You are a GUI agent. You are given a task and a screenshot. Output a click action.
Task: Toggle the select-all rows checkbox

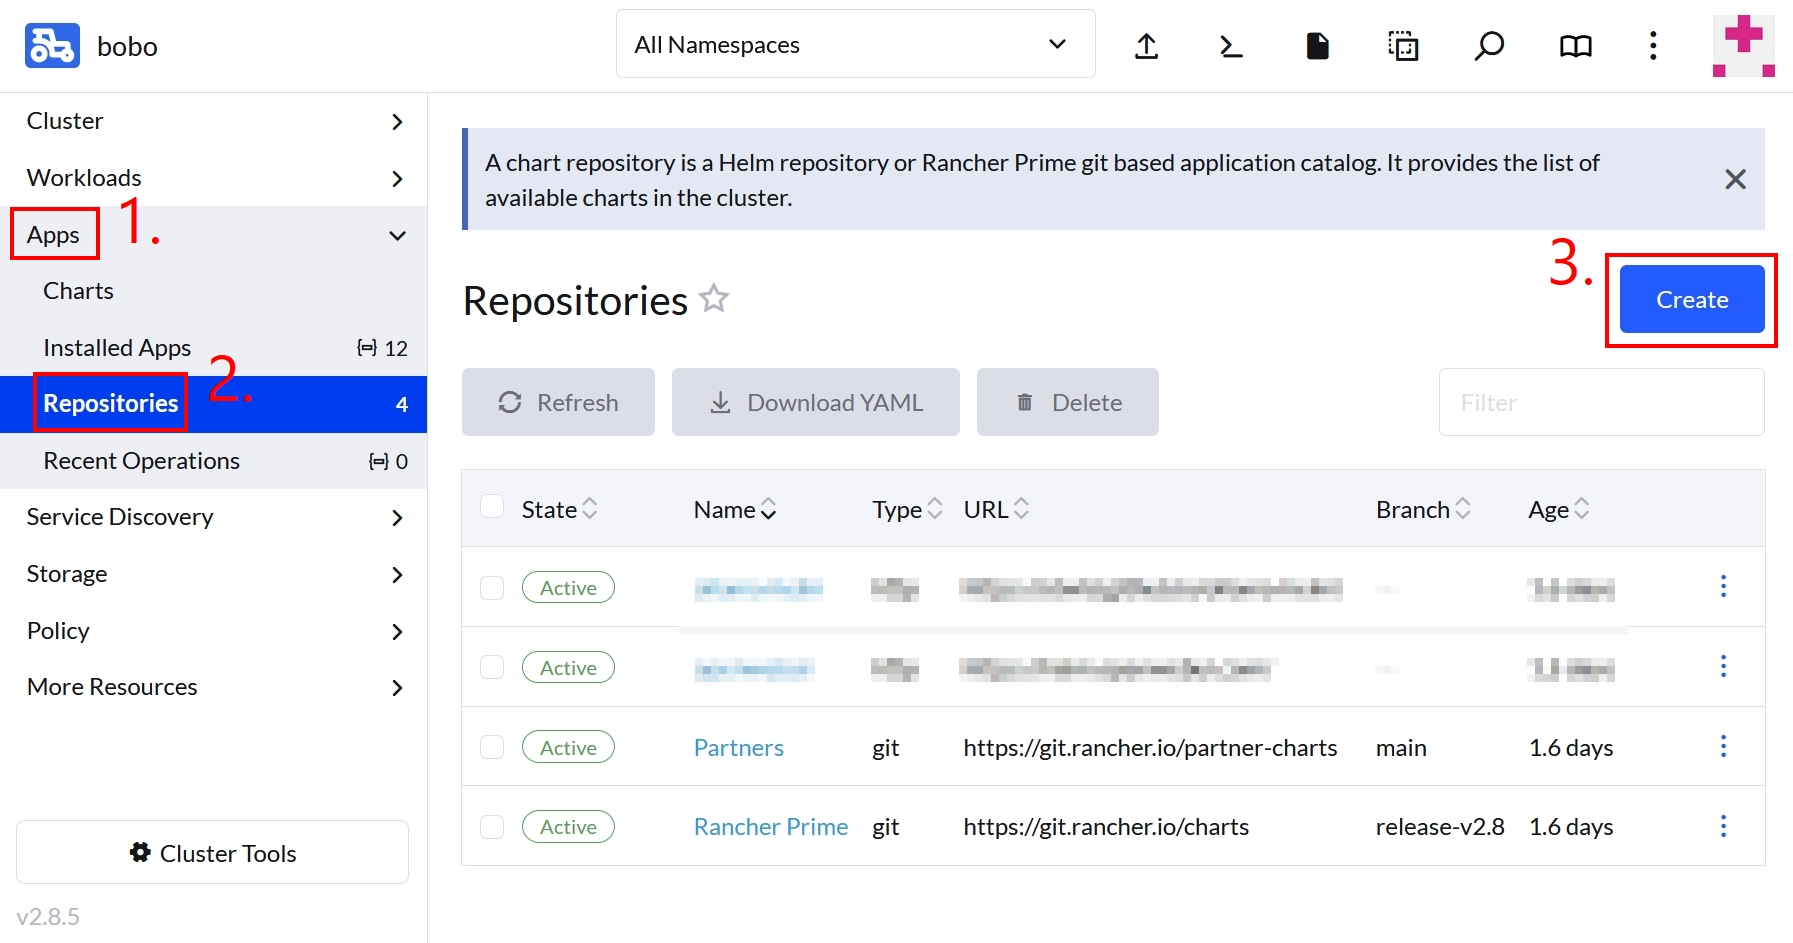tap(492, 506)
